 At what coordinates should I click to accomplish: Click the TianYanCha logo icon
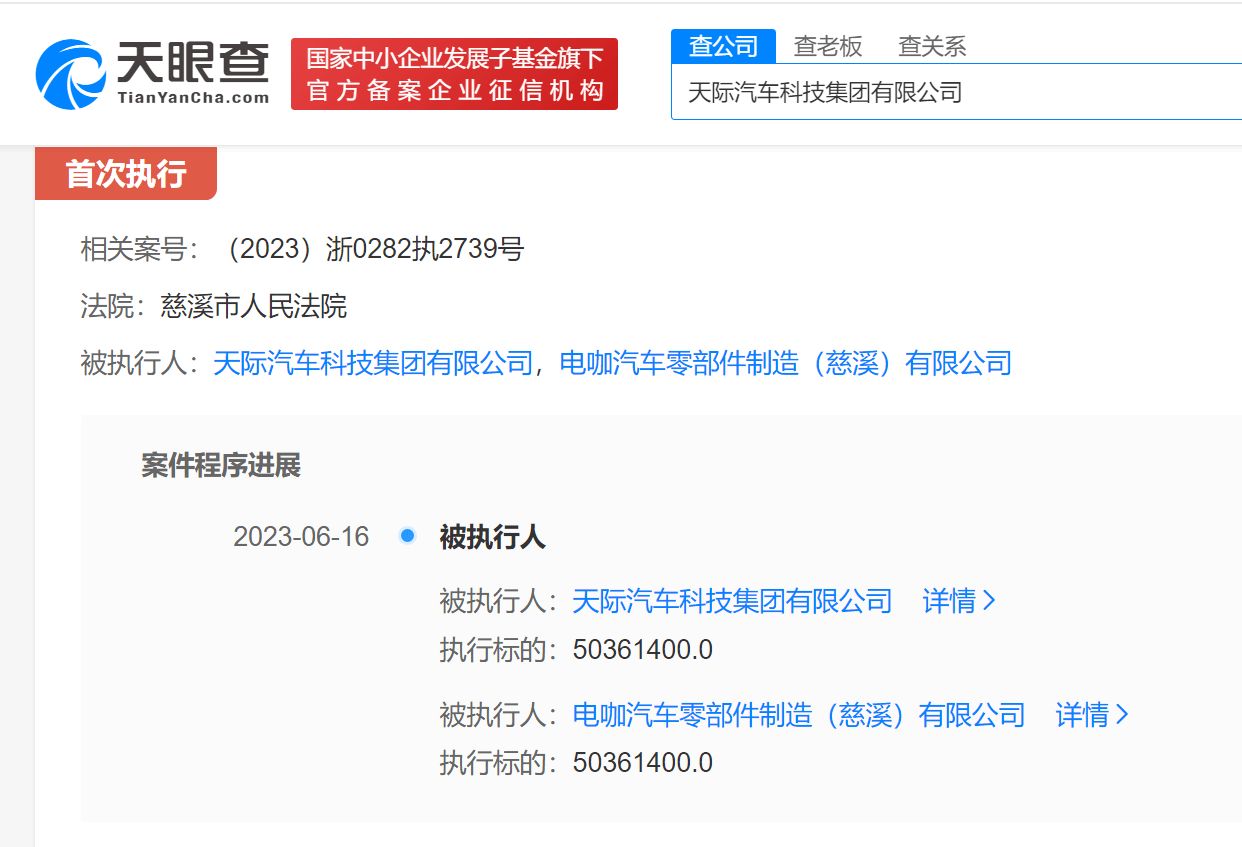click(71, 74)
